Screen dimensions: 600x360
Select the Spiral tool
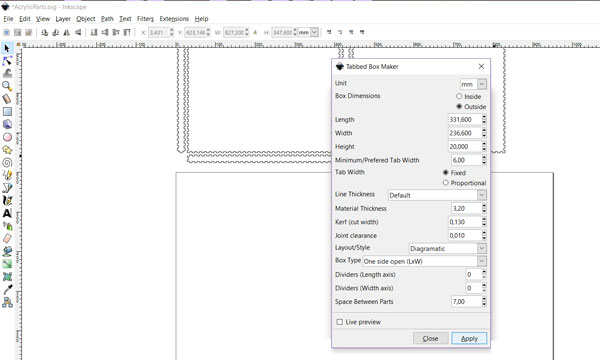pos(7,162)
